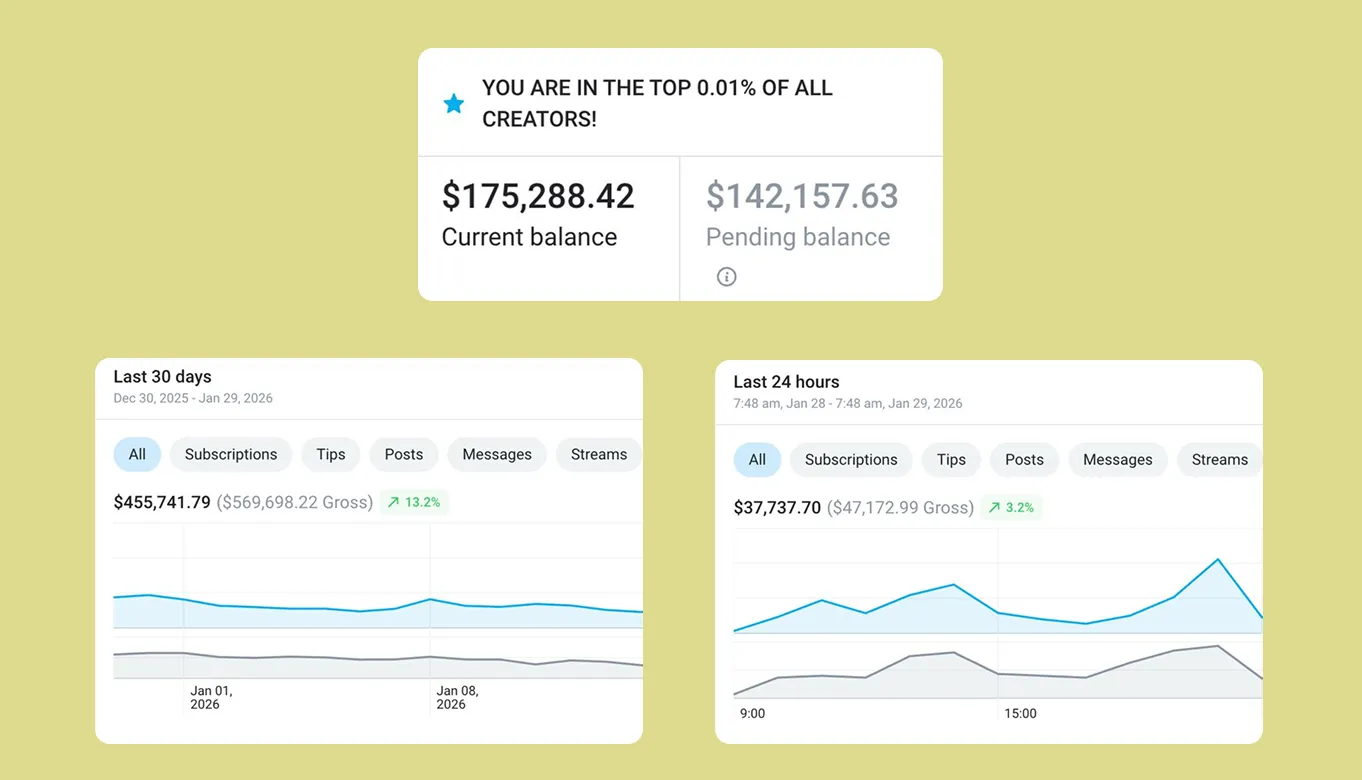Click the $142,157.63 pending balance amount
1362x780 pixels.
802,196
